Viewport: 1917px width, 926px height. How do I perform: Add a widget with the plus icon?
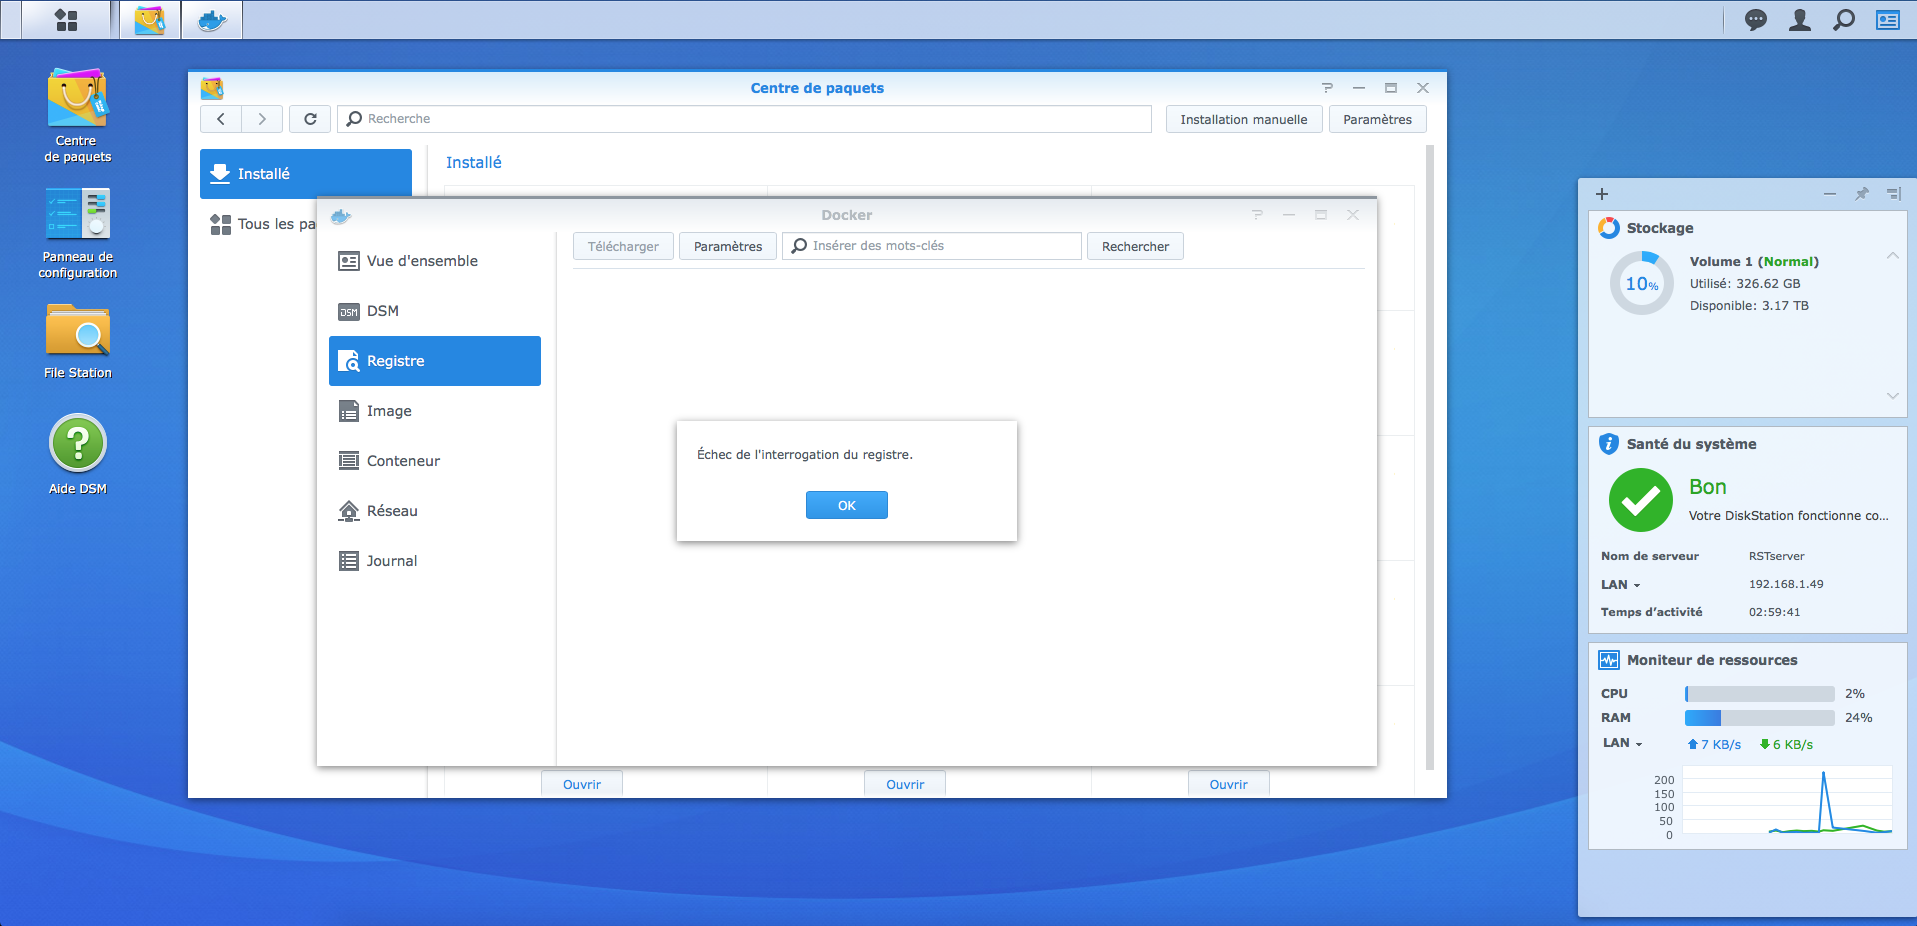1602,194
